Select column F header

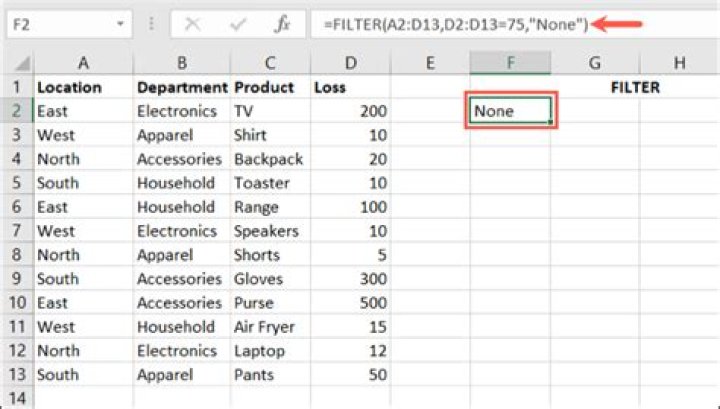510,63
